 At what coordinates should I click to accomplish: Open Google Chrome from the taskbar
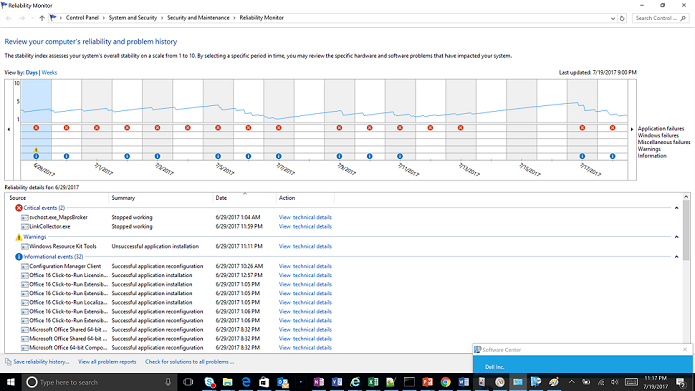[445, 382]
